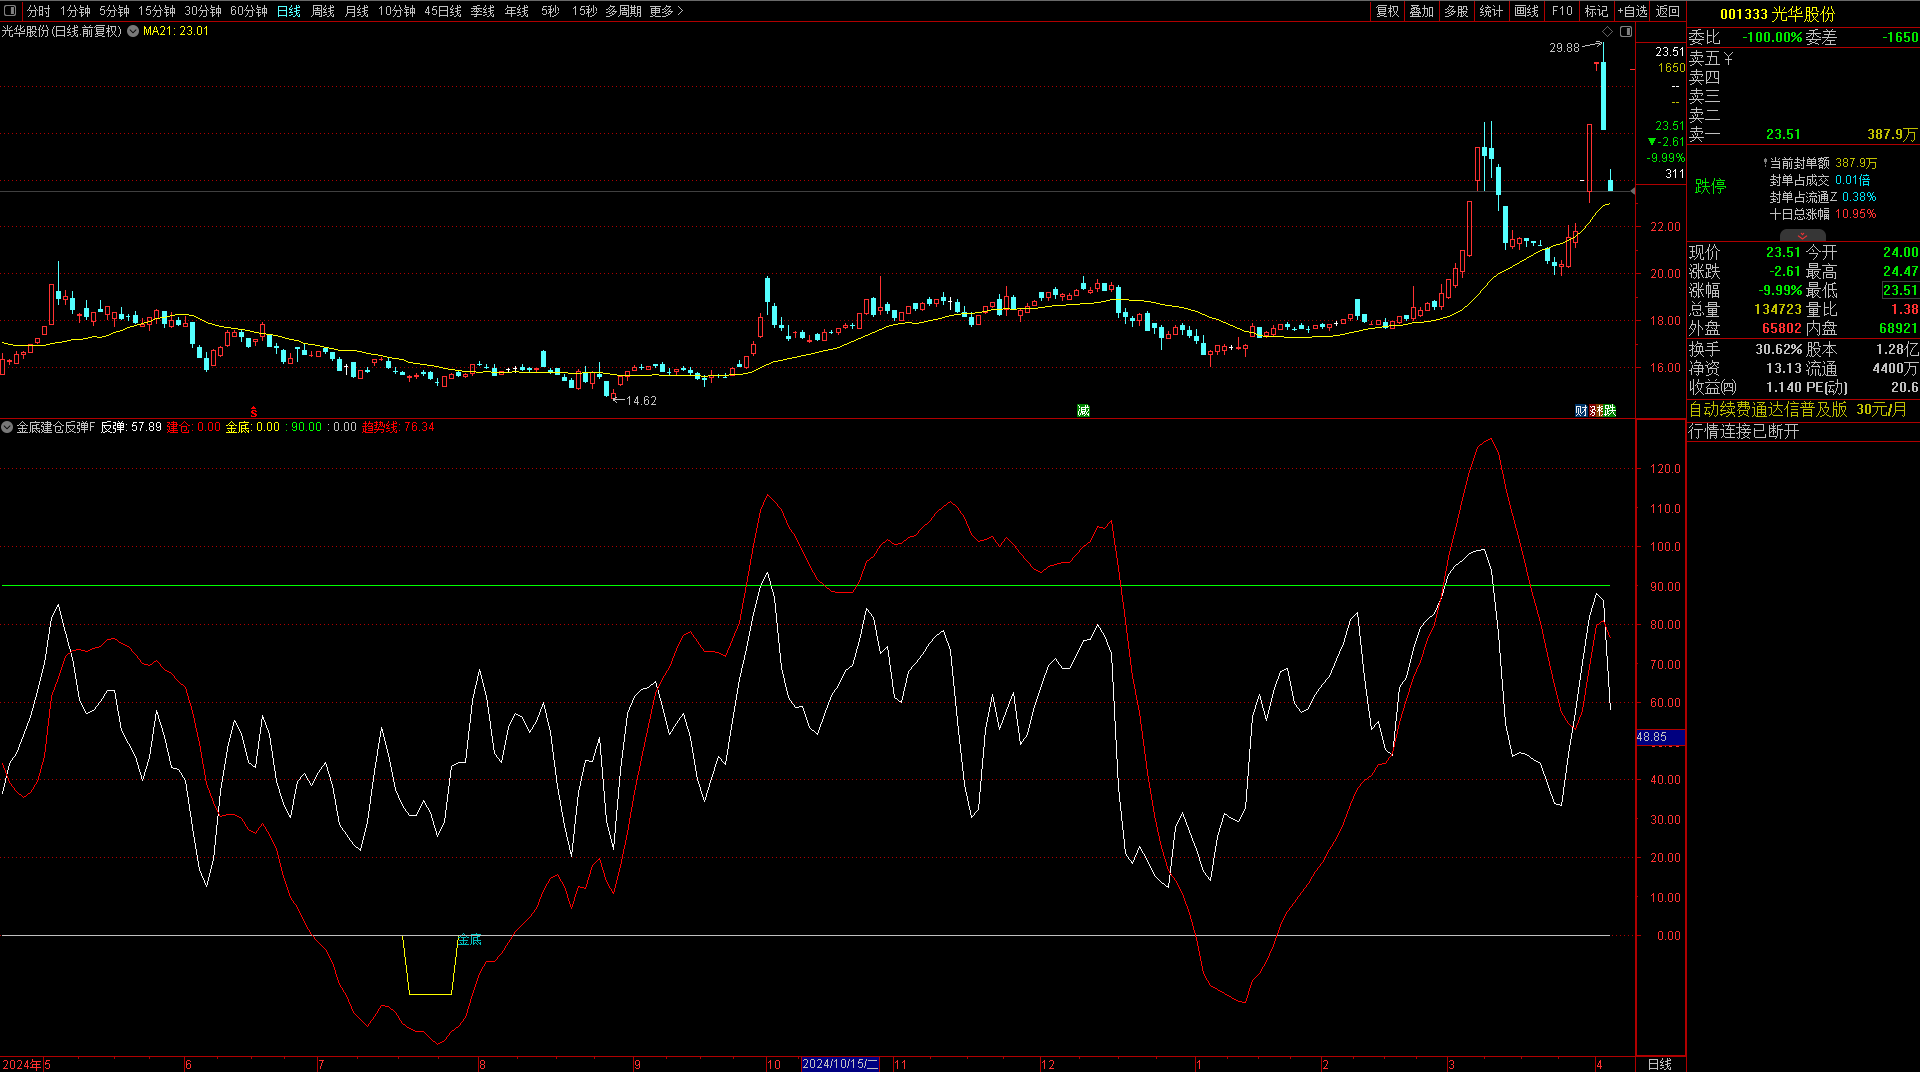Click the 当前封单额 text
The width and height of the screenshot is (1920, 1072).
click(x=1799, y=163)
